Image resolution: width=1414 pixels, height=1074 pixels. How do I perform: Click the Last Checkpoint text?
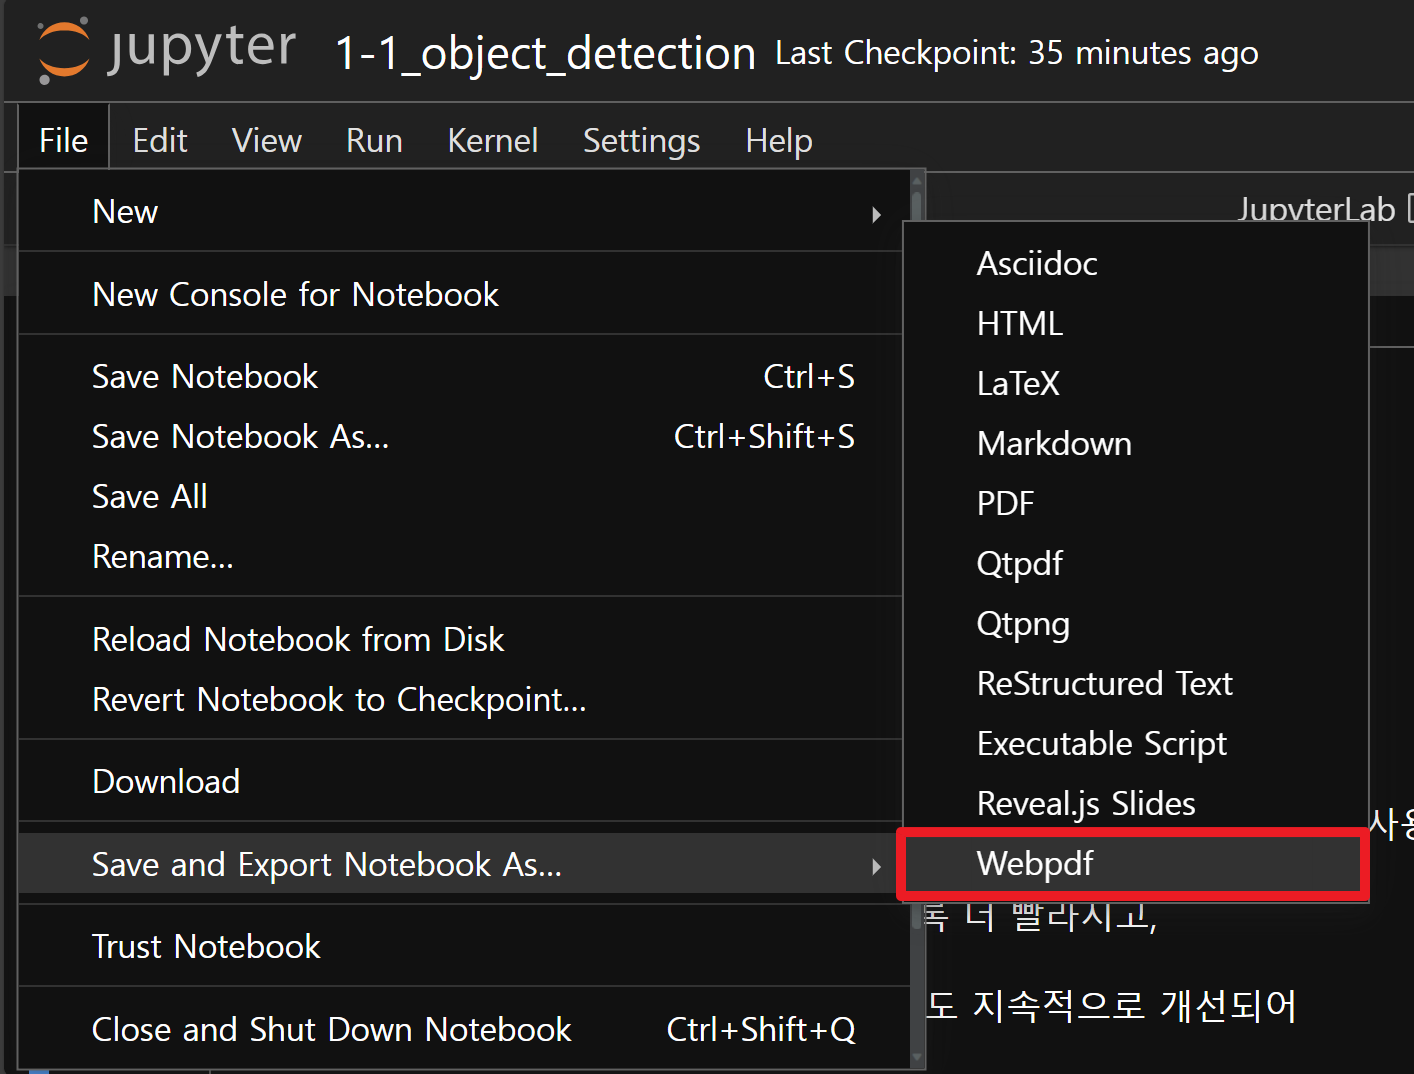tap(1016, 53)
